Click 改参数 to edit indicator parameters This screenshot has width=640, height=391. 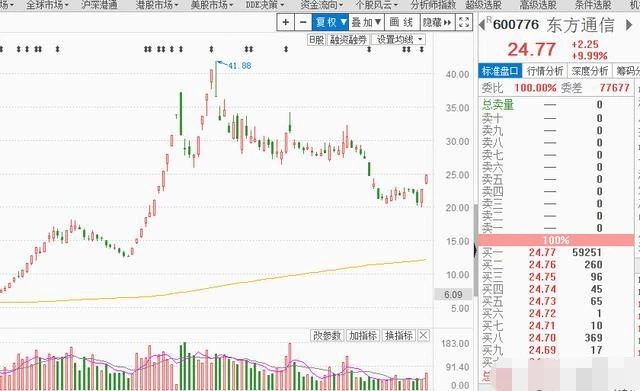(x=327, y=335)
